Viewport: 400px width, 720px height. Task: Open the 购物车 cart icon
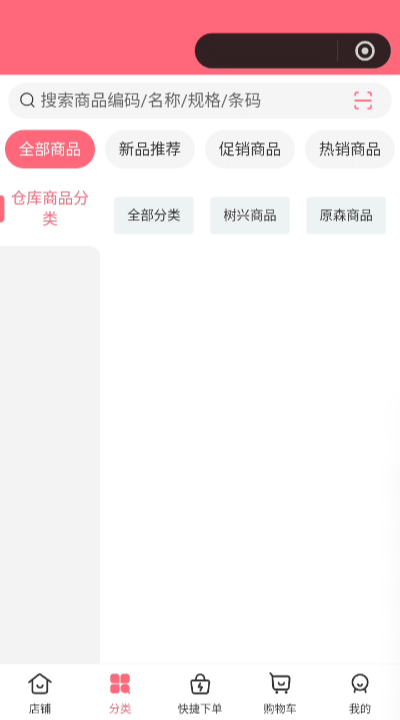[x=280, y=683]
